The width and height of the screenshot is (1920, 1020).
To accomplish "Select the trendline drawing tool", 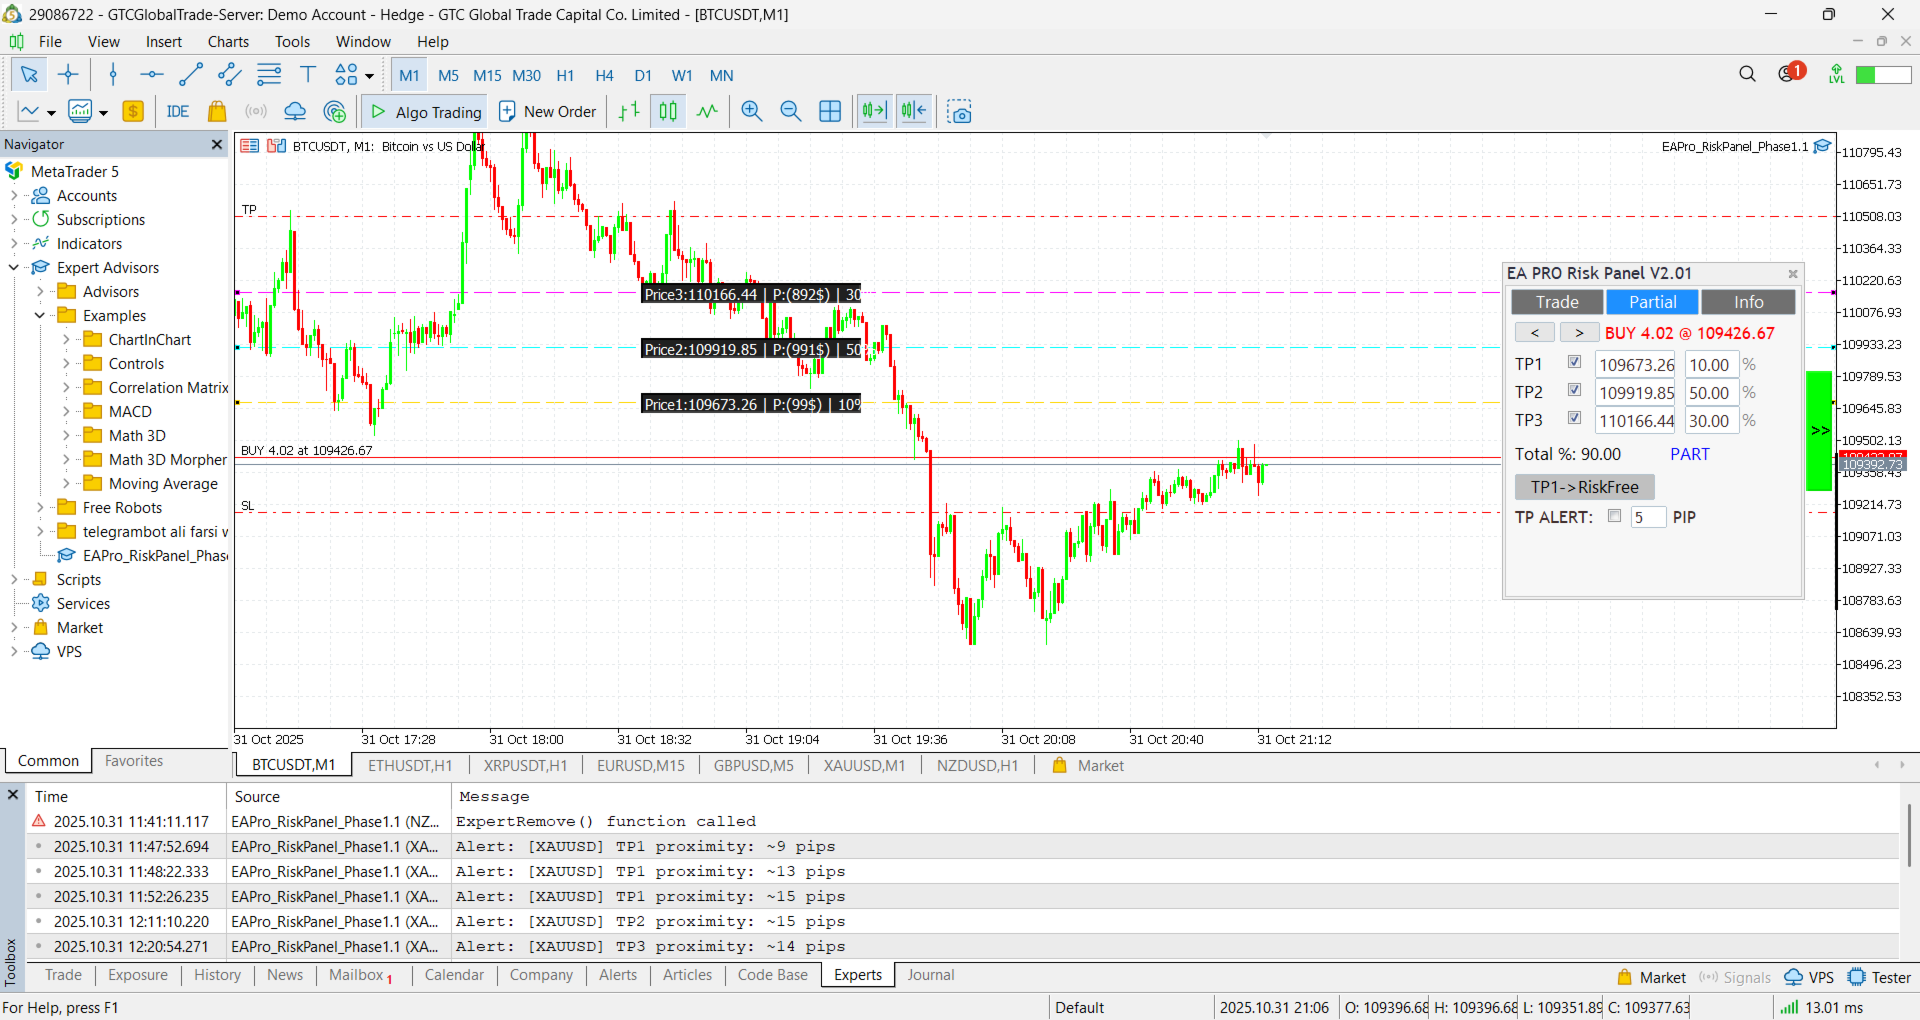I will coord(191,75).
